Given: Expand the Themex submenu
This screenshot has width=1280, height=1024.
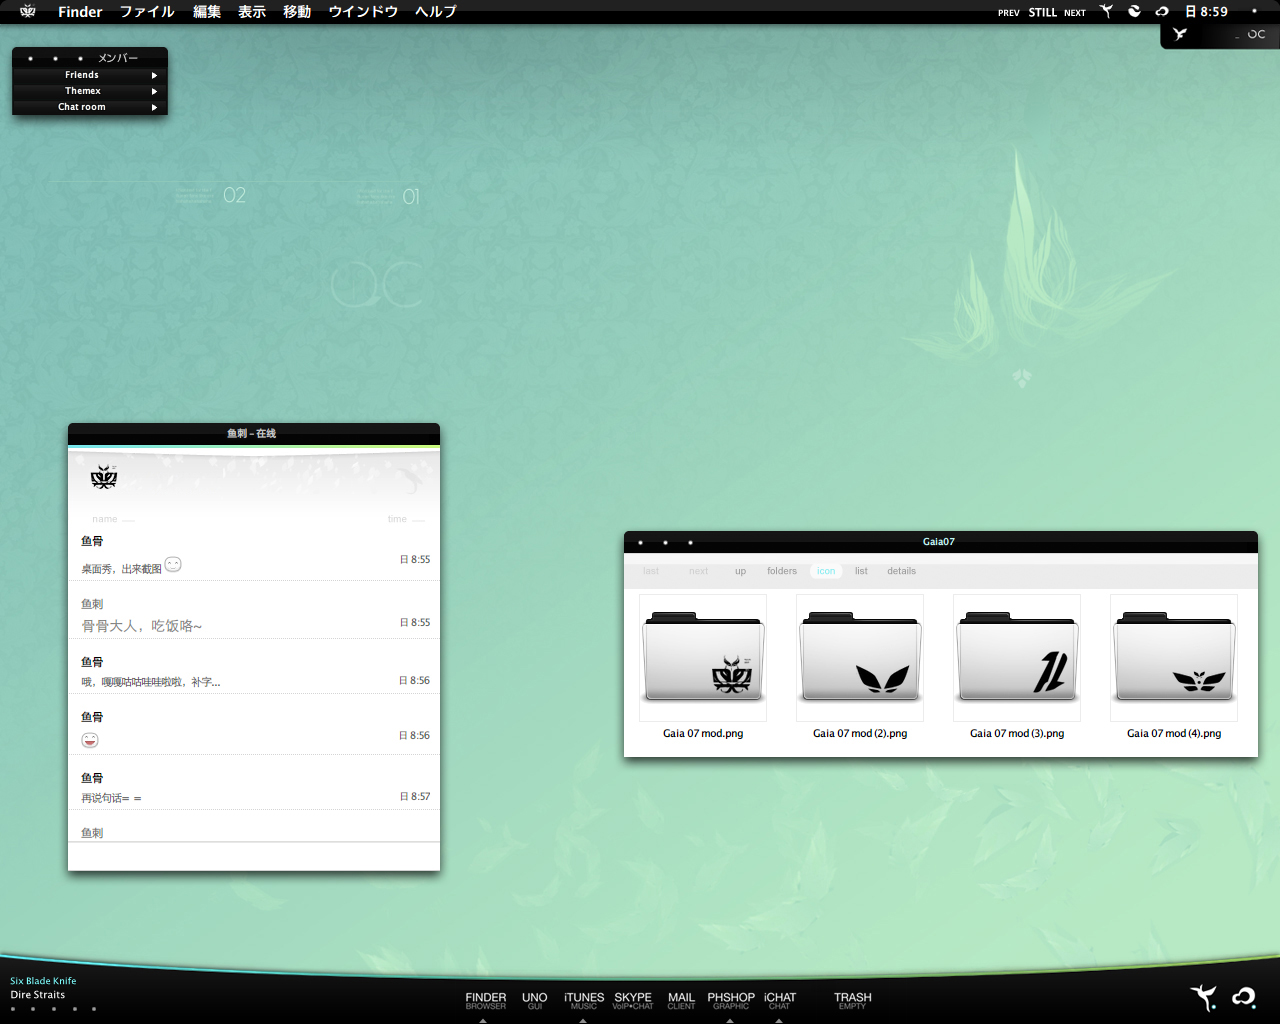Looking at the screenshot, I should click(90, 91).
